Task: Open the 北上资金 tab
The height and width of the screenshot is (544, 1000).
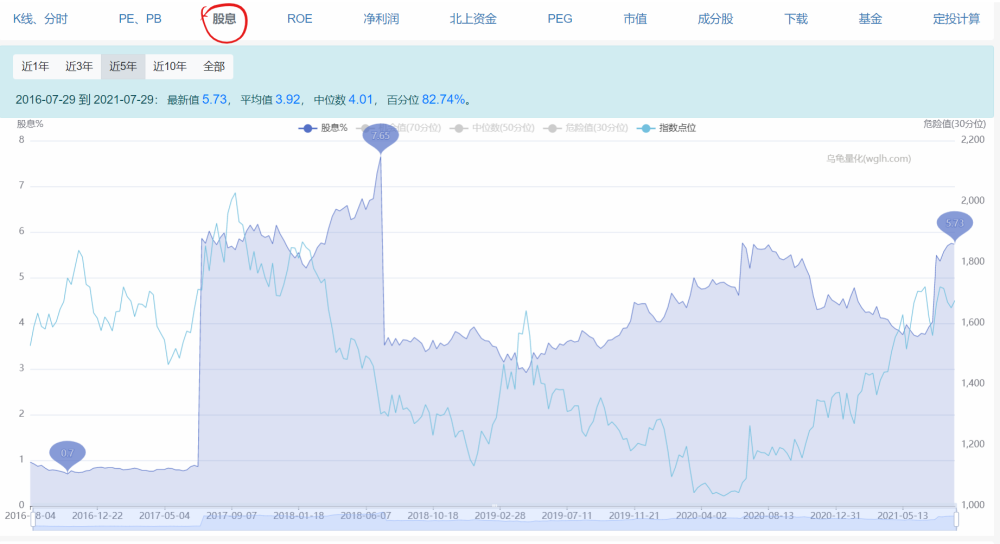Action: tap(473, 19)
